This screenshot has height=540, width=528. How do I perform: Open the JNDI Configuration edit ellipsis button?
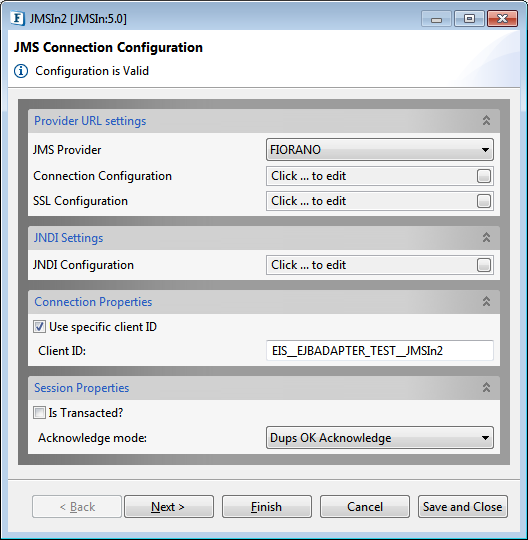(x=484, y=265)
